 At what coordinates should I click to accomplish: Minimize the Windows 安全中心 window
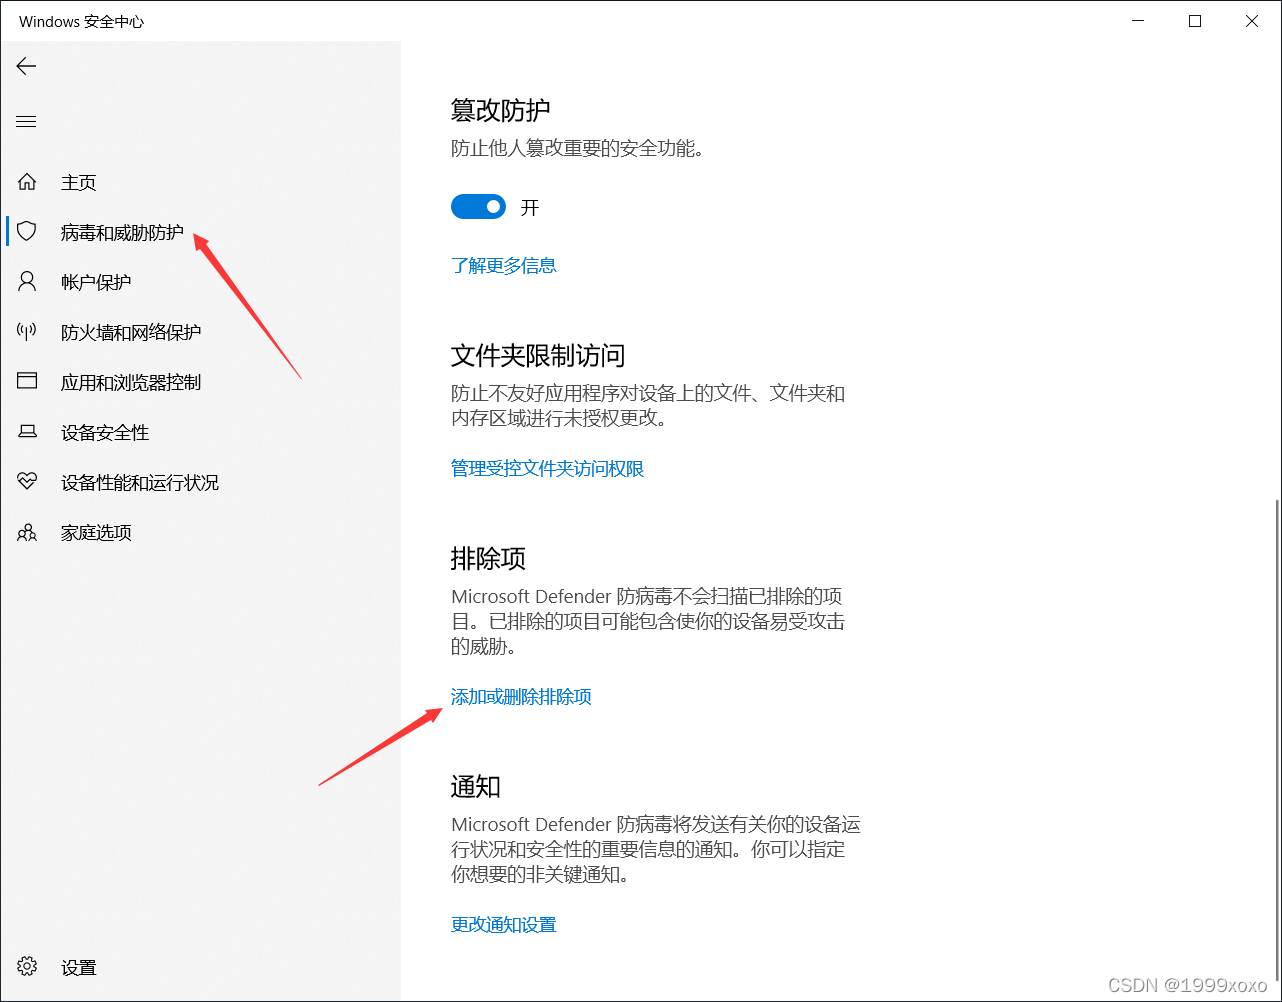coord(1138,21)
